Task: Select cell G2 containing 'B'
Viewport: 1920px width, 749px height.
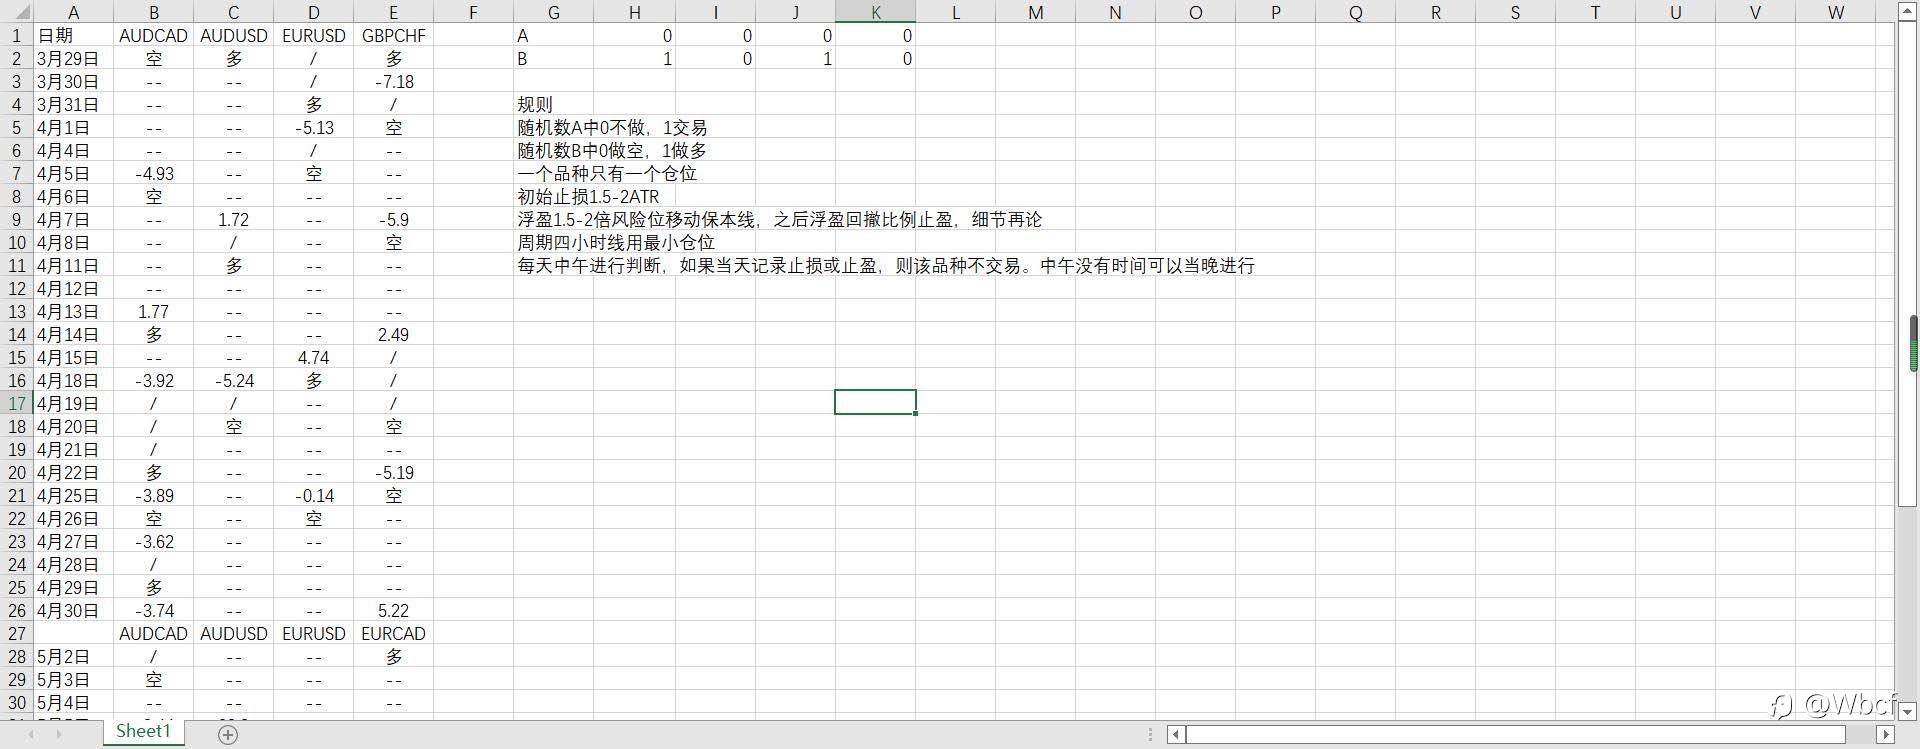Action: 553,58
